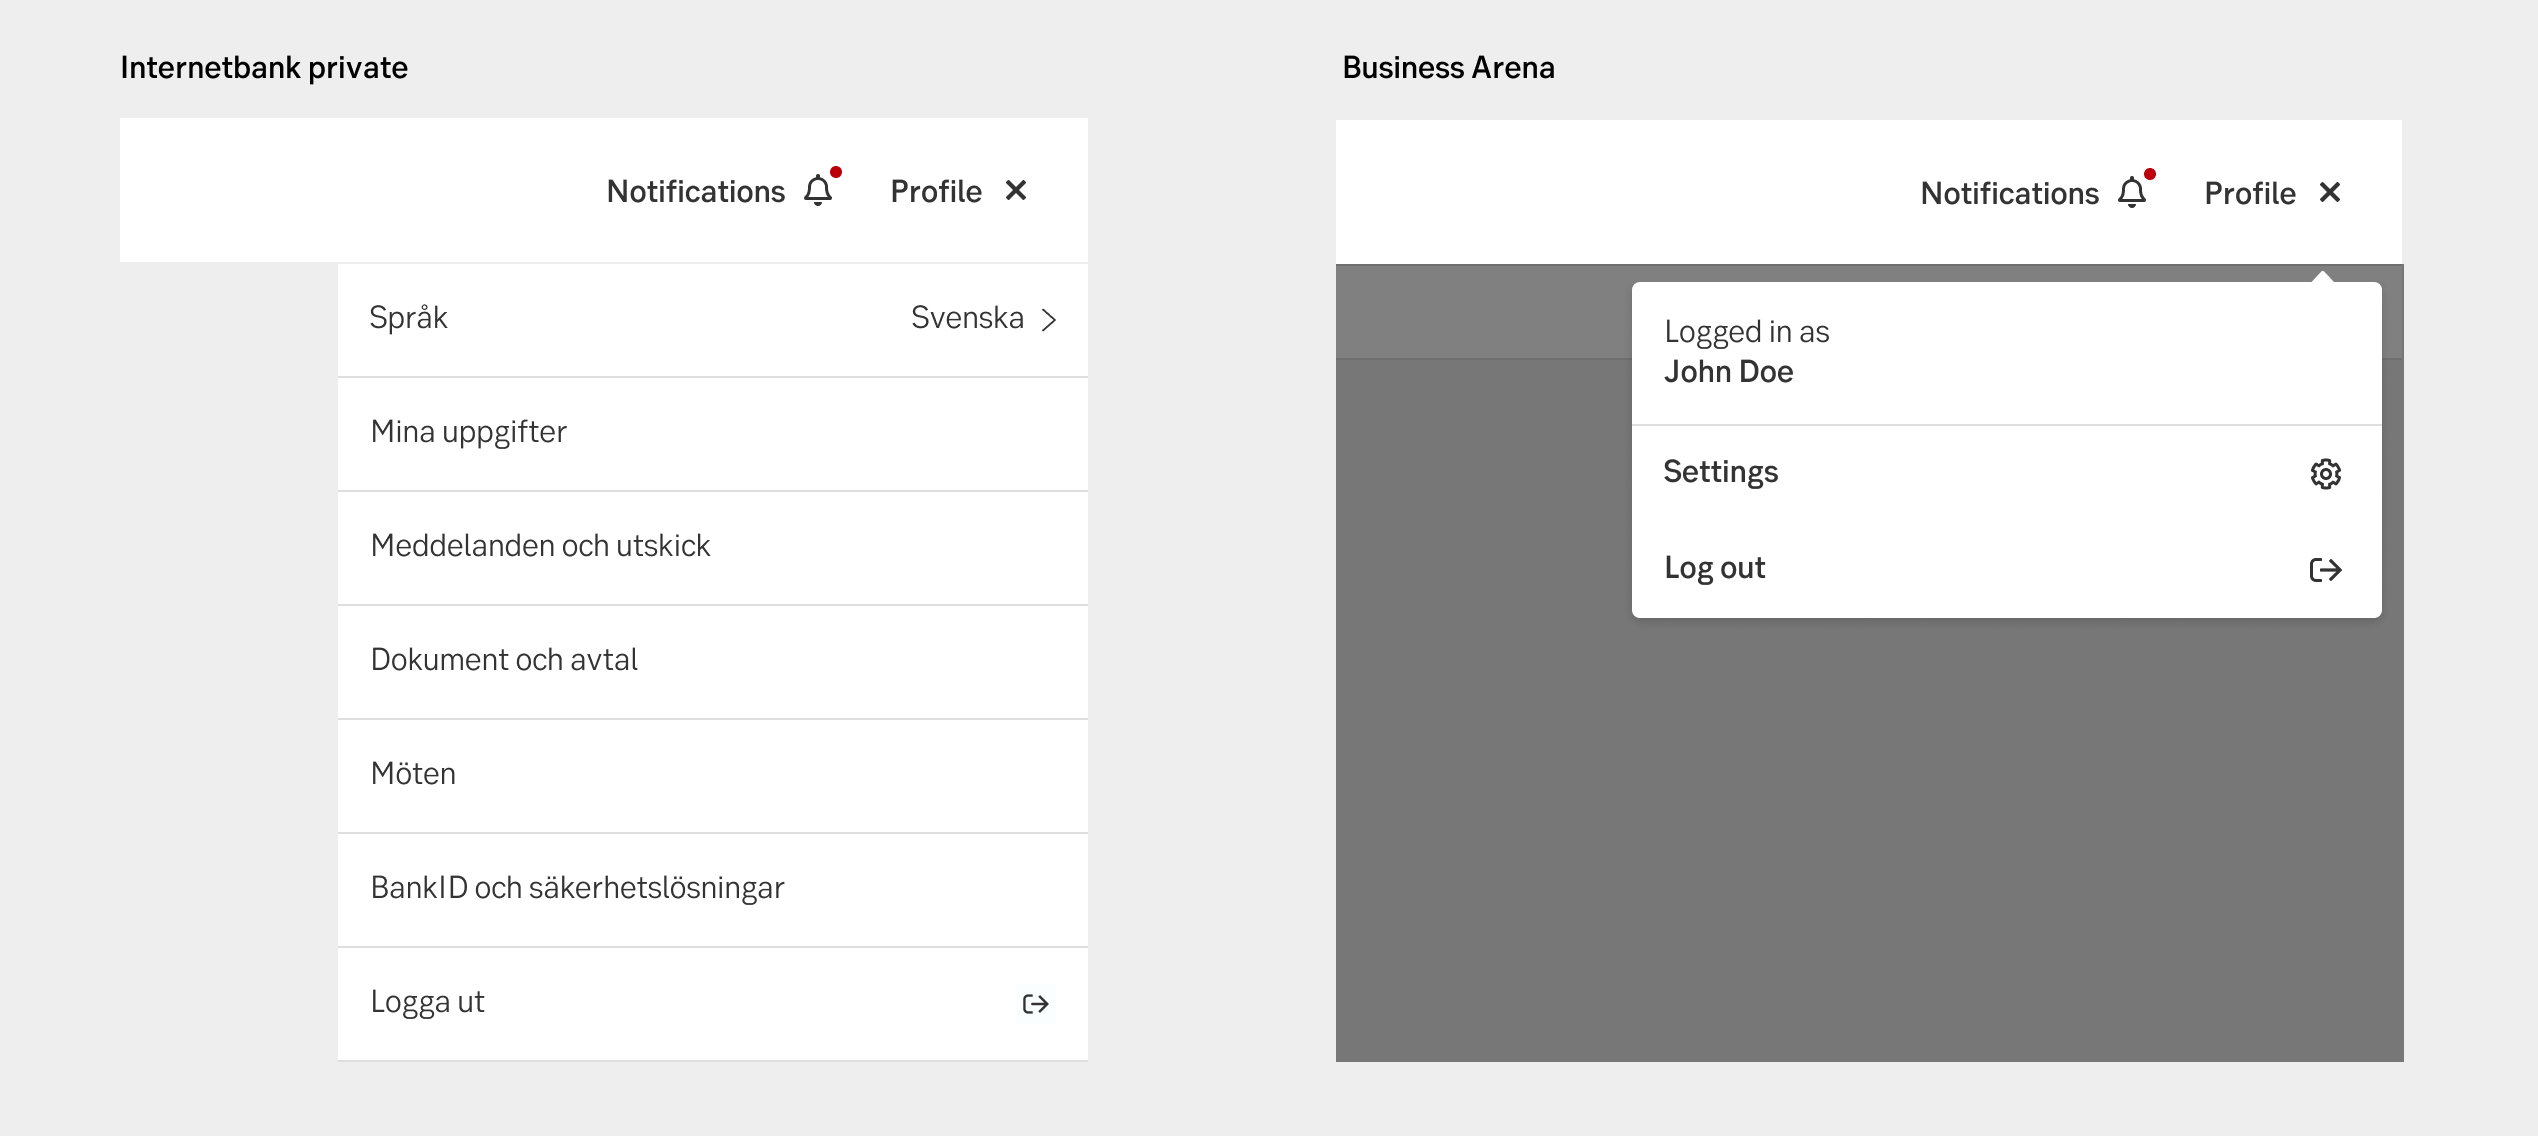Click the log out icon in Business Arena

point(2326,568)
